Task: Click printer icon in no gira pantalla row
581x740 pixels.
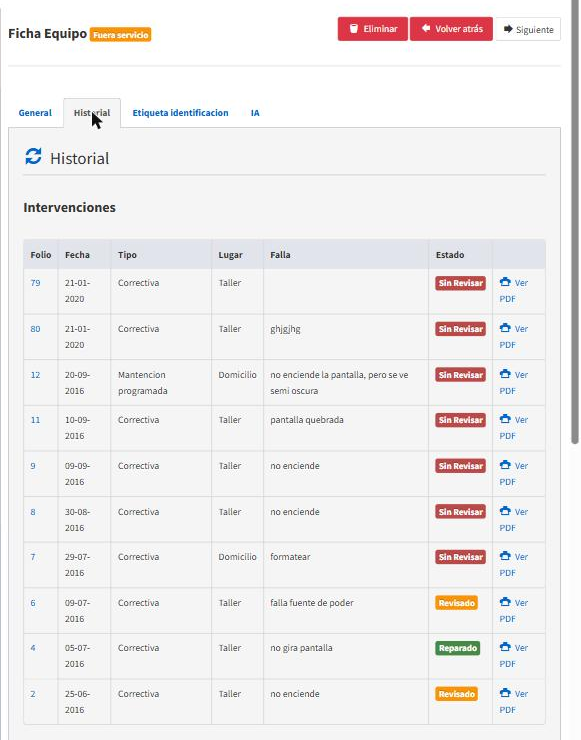Action: [505, 647]
